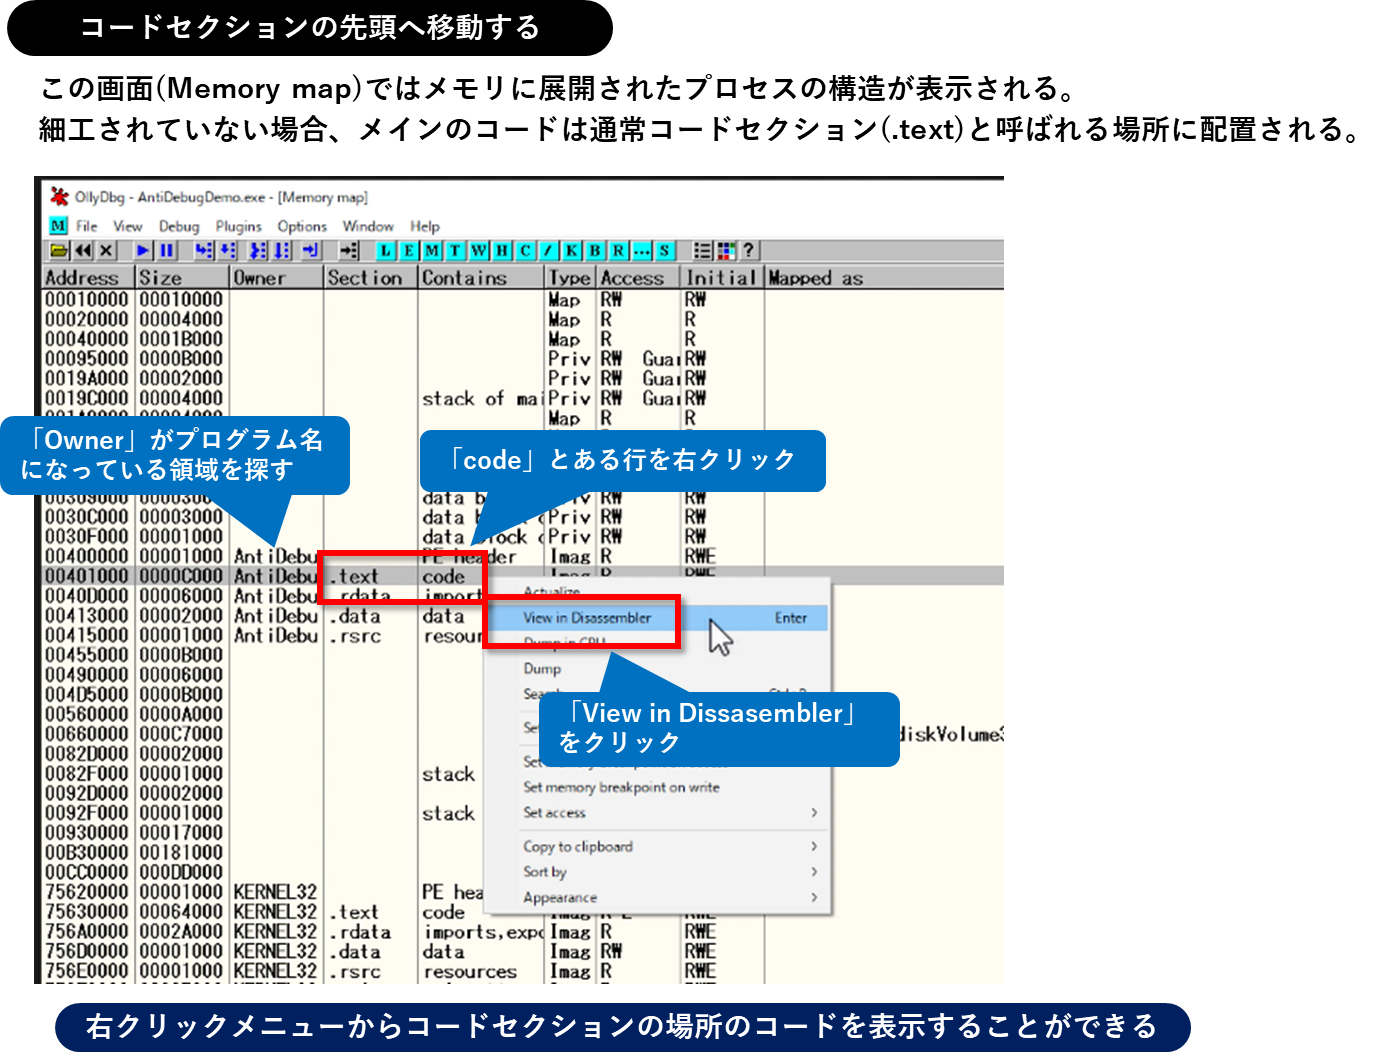
Task: Click the Type column header
Action: (x=571, y=278)
